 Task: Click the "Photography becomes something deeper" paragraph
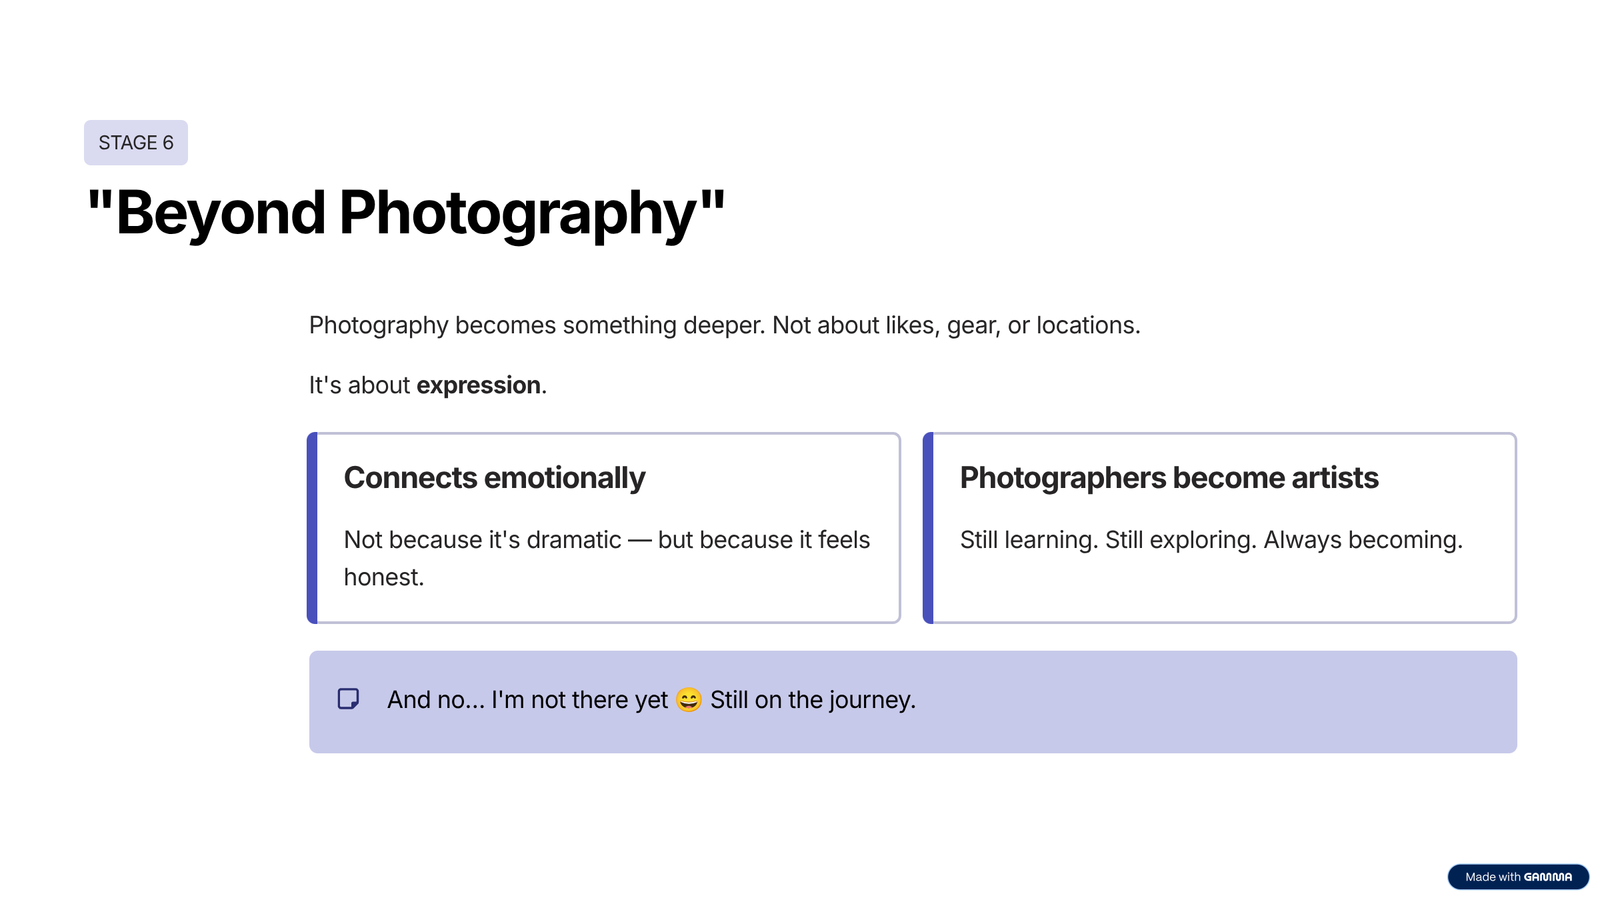[724, 325]
